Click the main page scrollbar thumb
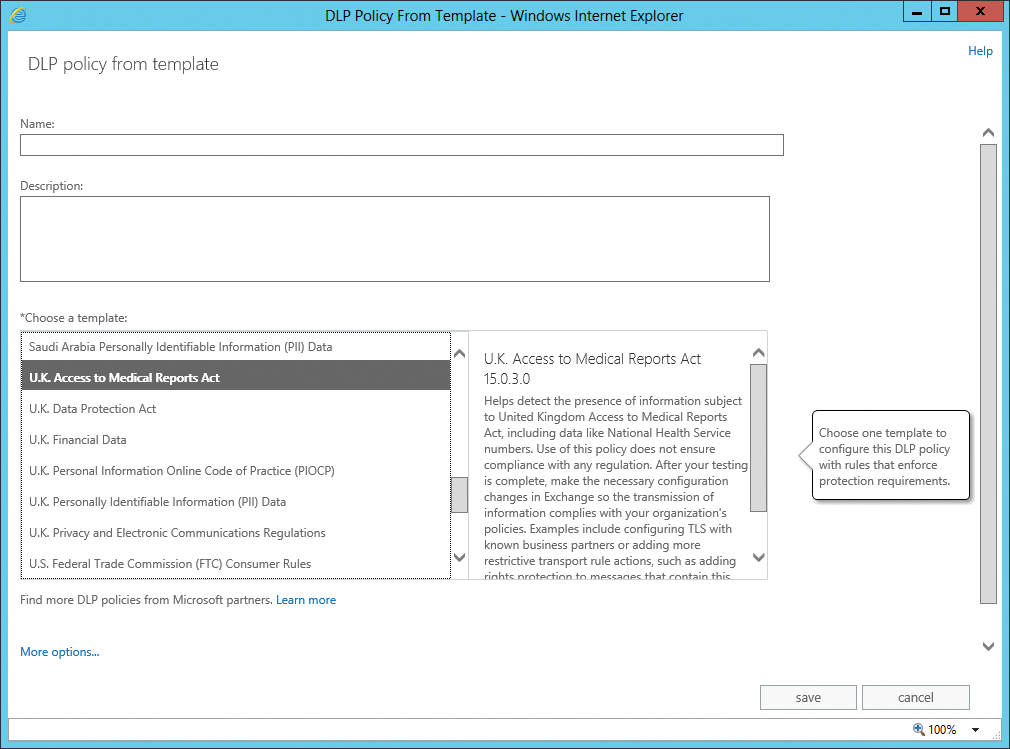Image resolution: width=1010 pixels, height=749 pixels. 988,374
